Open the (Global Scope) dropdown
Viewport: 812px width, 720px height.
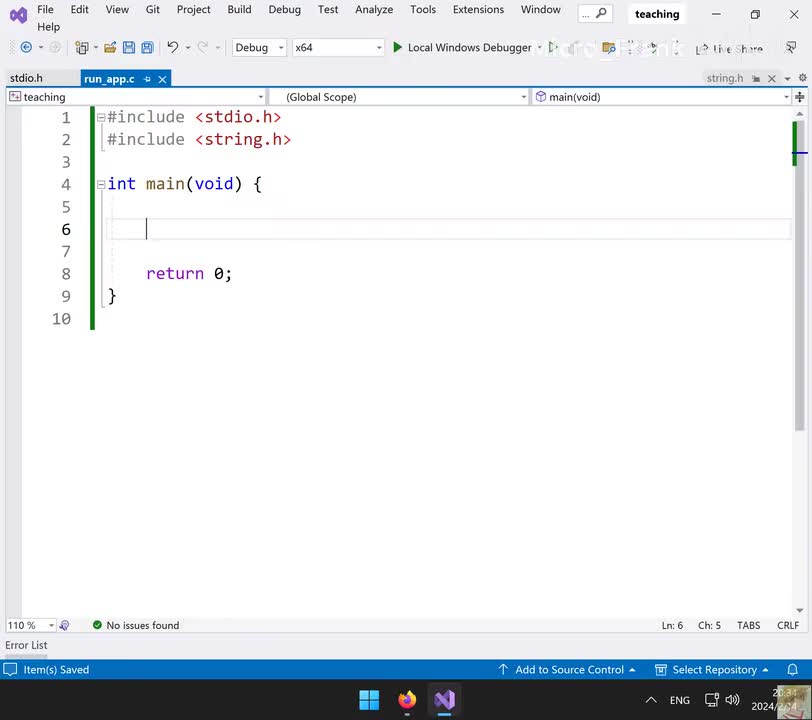(x=399, y=97)
